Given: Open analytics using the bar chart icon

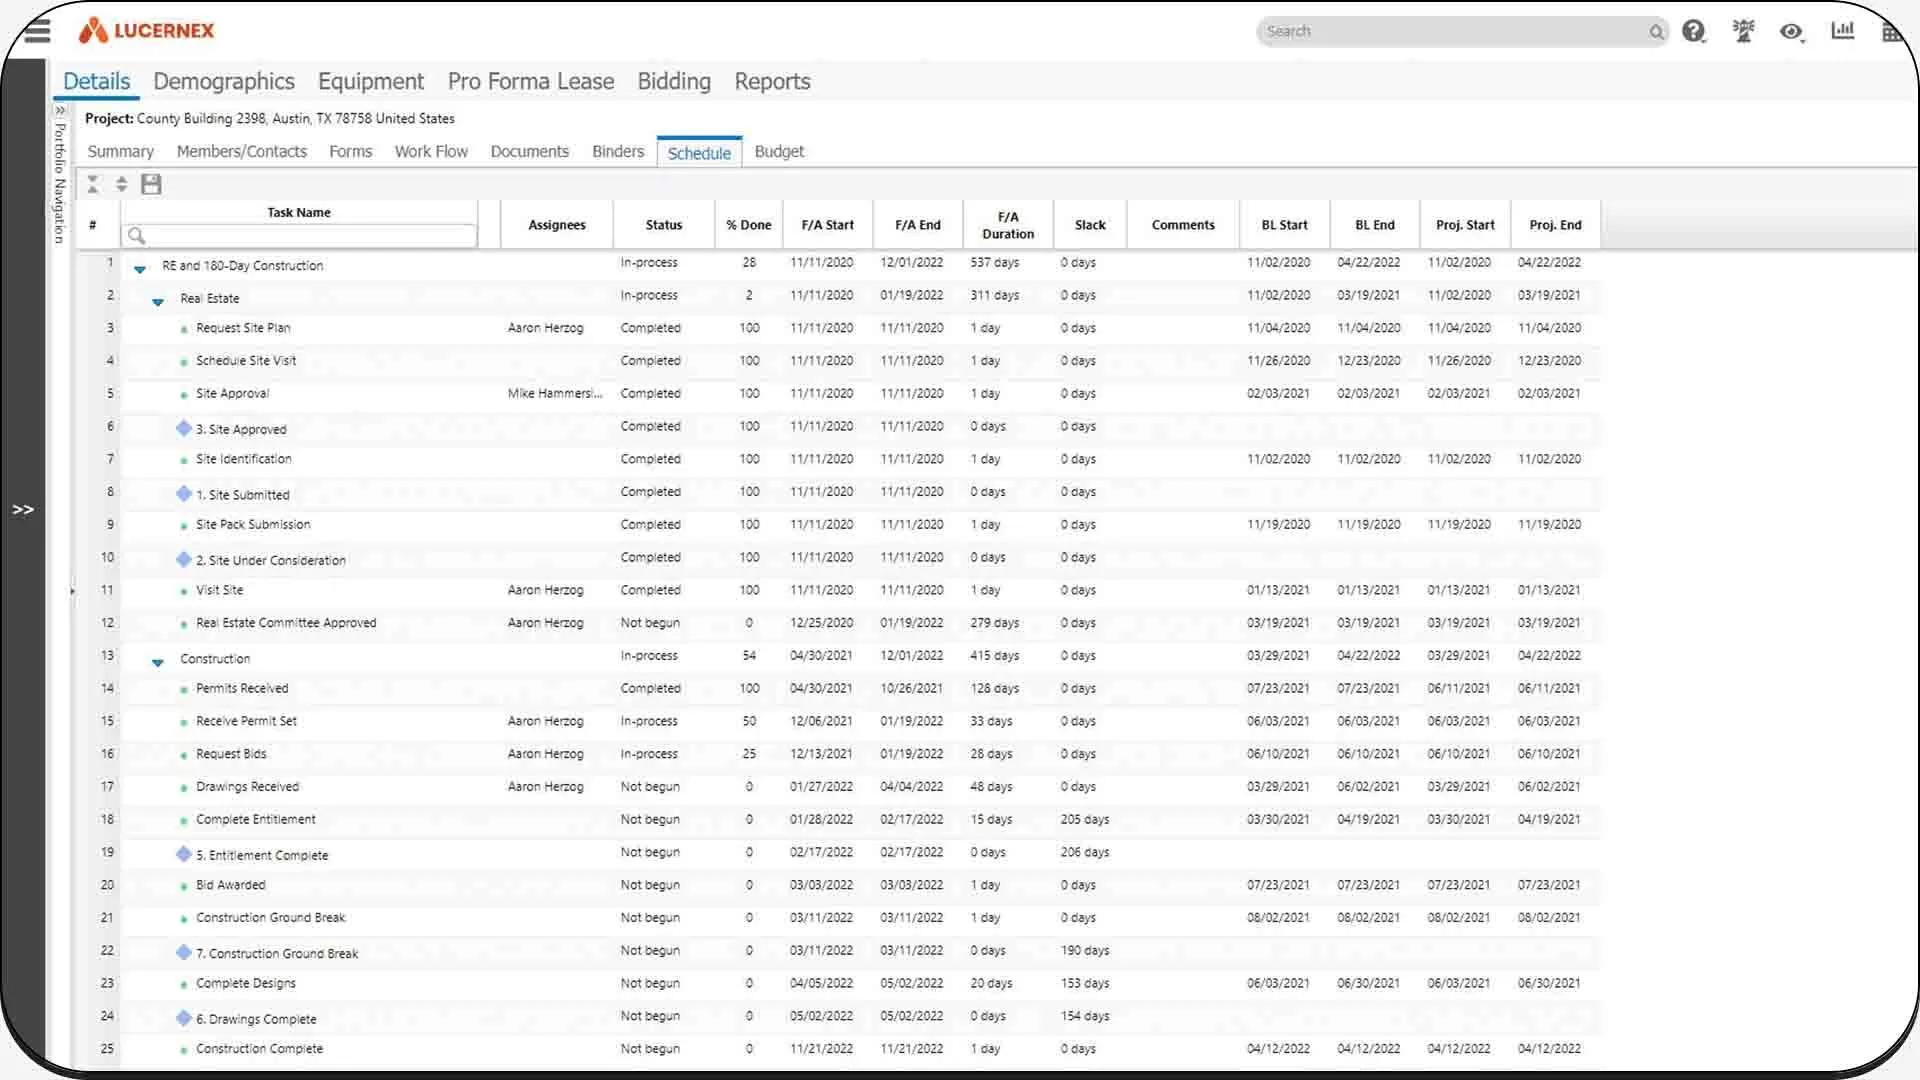Looking at the screenshot, I should (1843, 31).
